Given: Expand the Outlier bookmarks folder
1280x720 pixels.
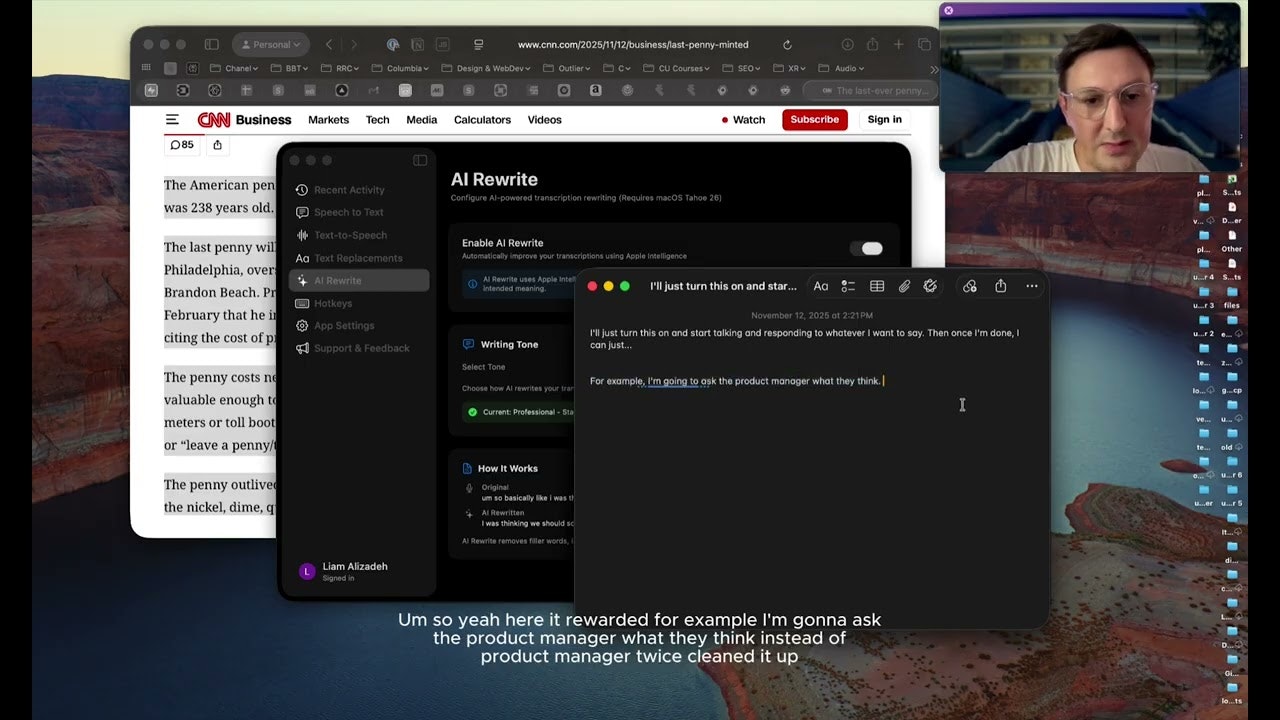Looking at the screenshot, I should (x=569, y=68).
